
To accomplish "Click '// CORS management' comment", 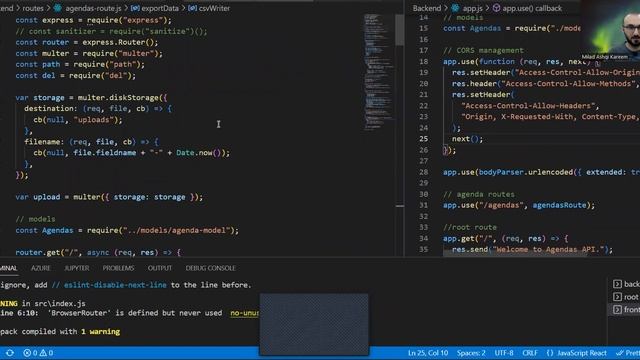I will pos(483,51).
